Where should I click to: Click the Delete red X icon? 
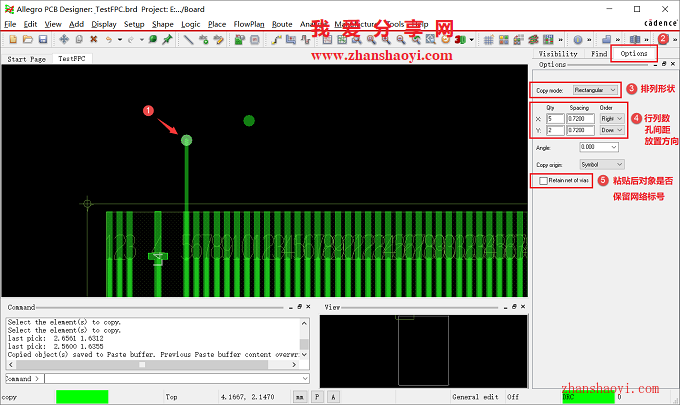(93, 39)
